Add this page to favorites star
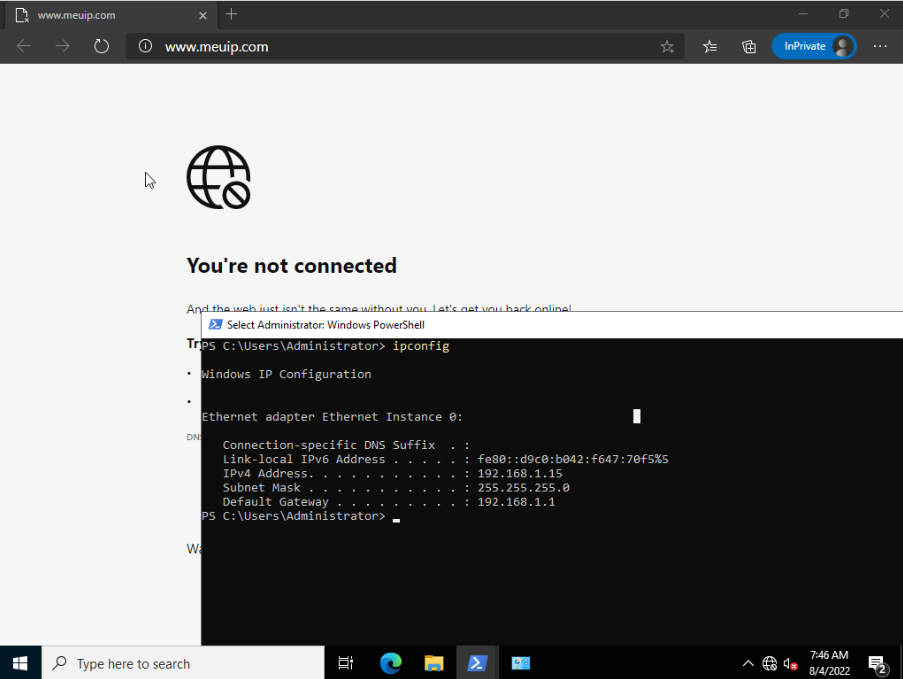The width and height of the screenshot is (903, 679). [x=667, y=47]
